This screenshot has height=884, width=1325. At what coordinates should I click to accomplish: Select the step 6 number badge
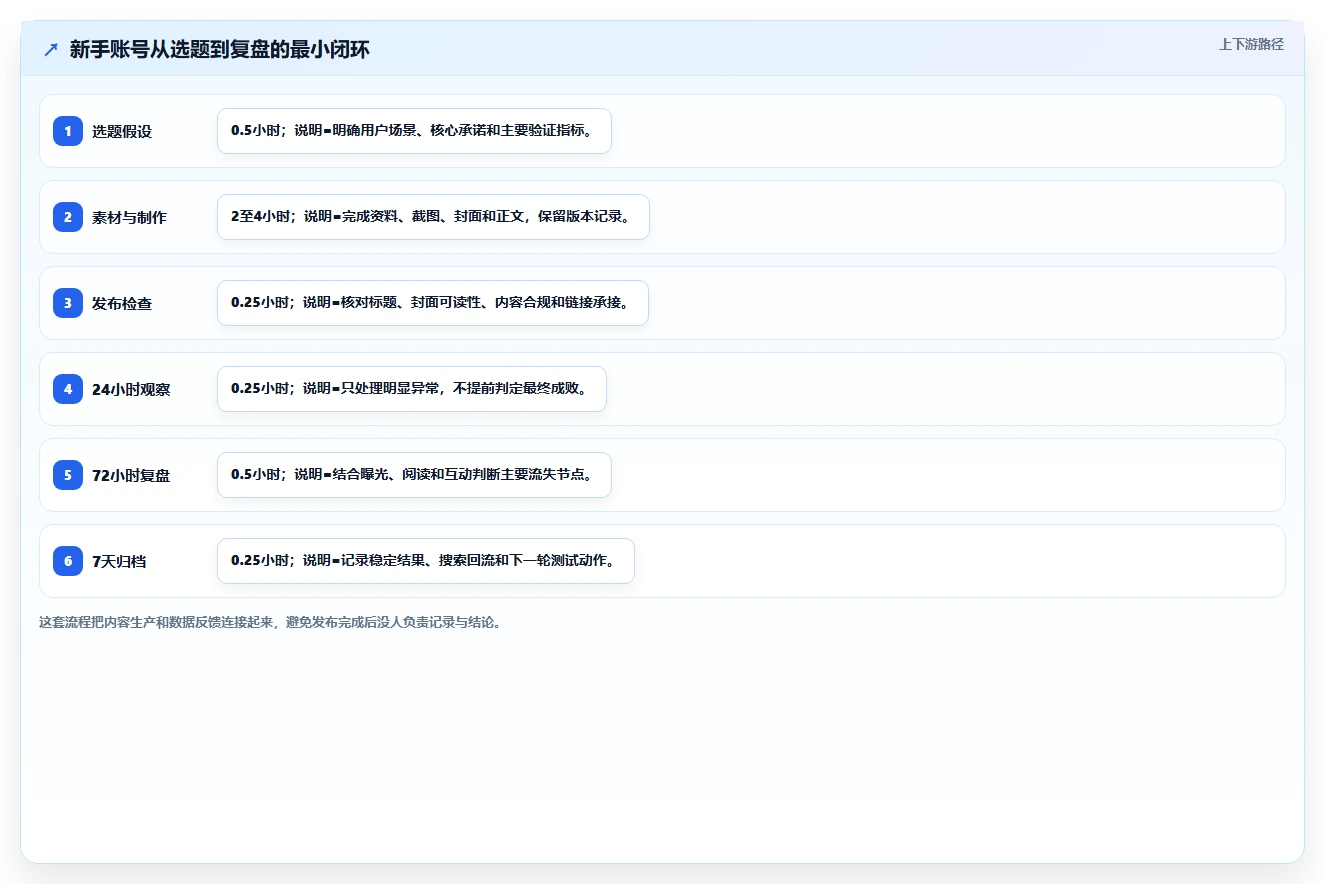pos(68,561)
